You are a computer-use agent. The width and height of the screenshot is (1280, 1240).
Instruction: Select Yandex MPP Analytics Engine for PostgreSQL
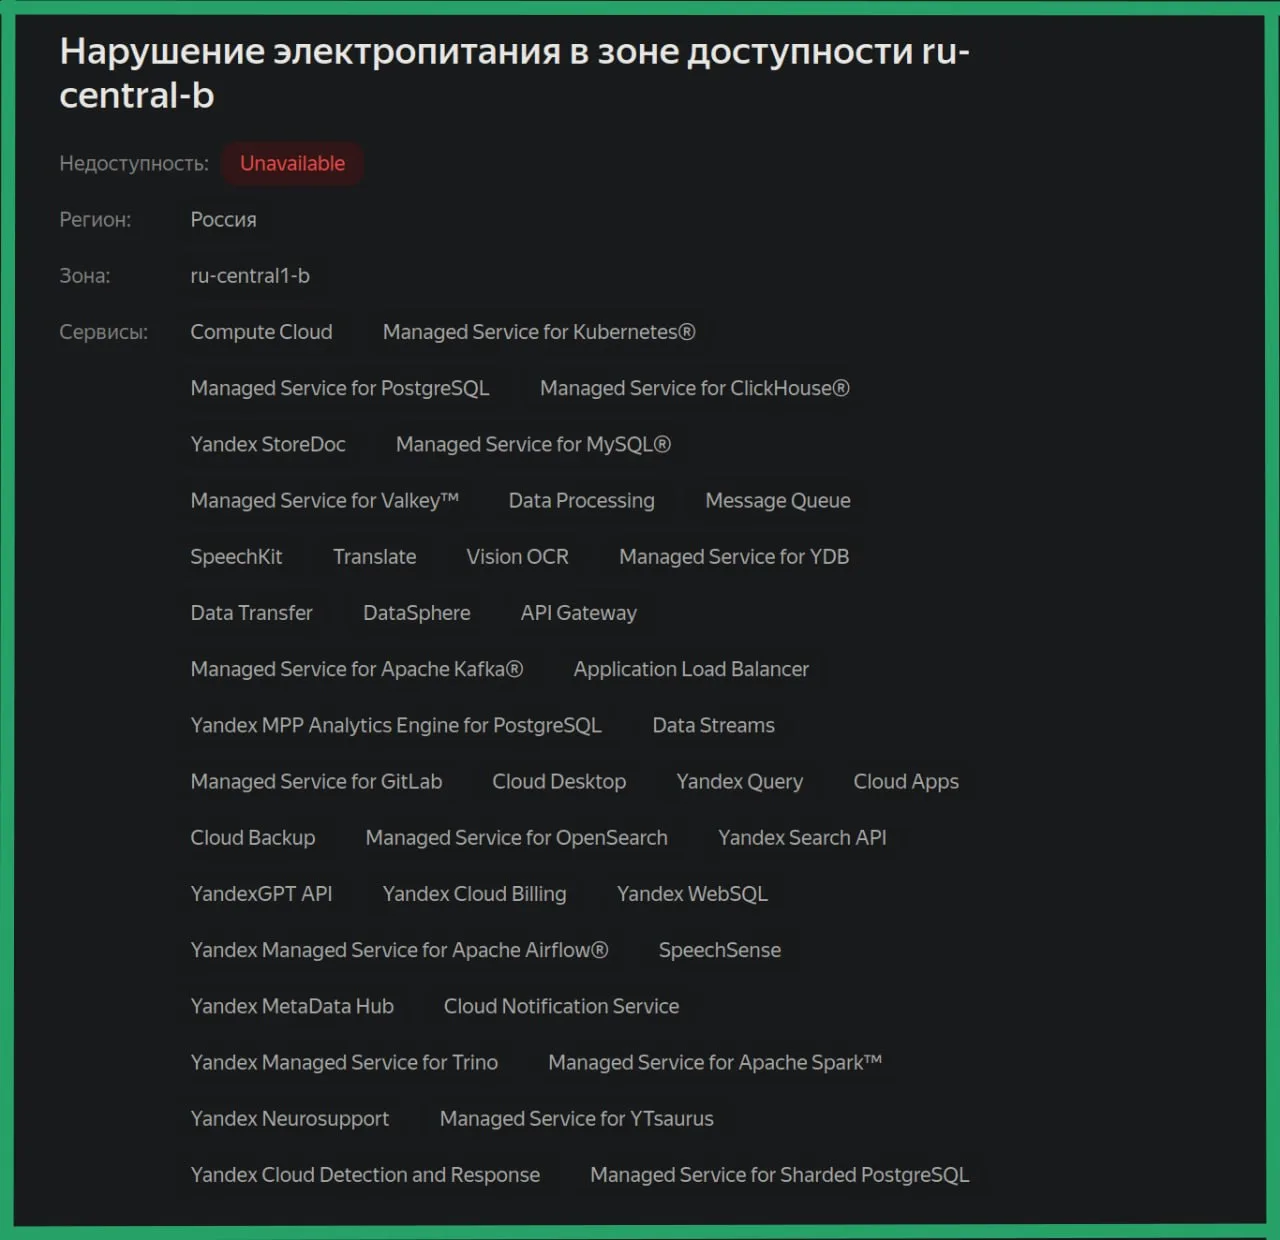point(396,725)
